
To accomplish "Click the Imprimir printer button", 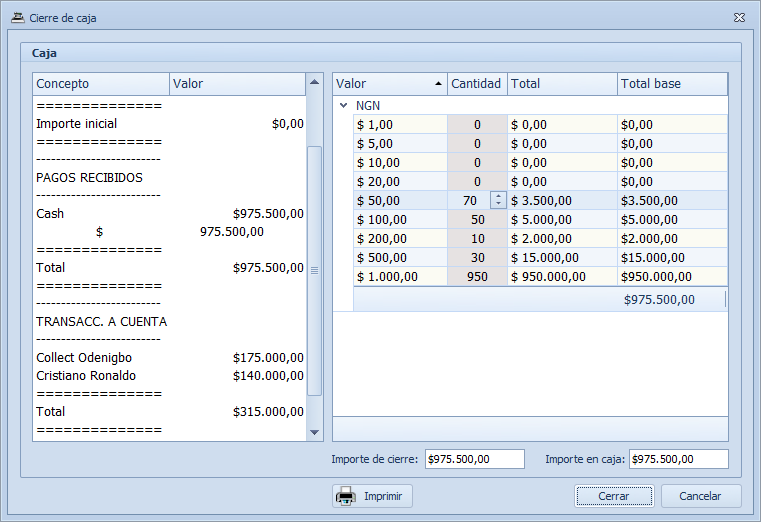I will (x=372, y=496).
